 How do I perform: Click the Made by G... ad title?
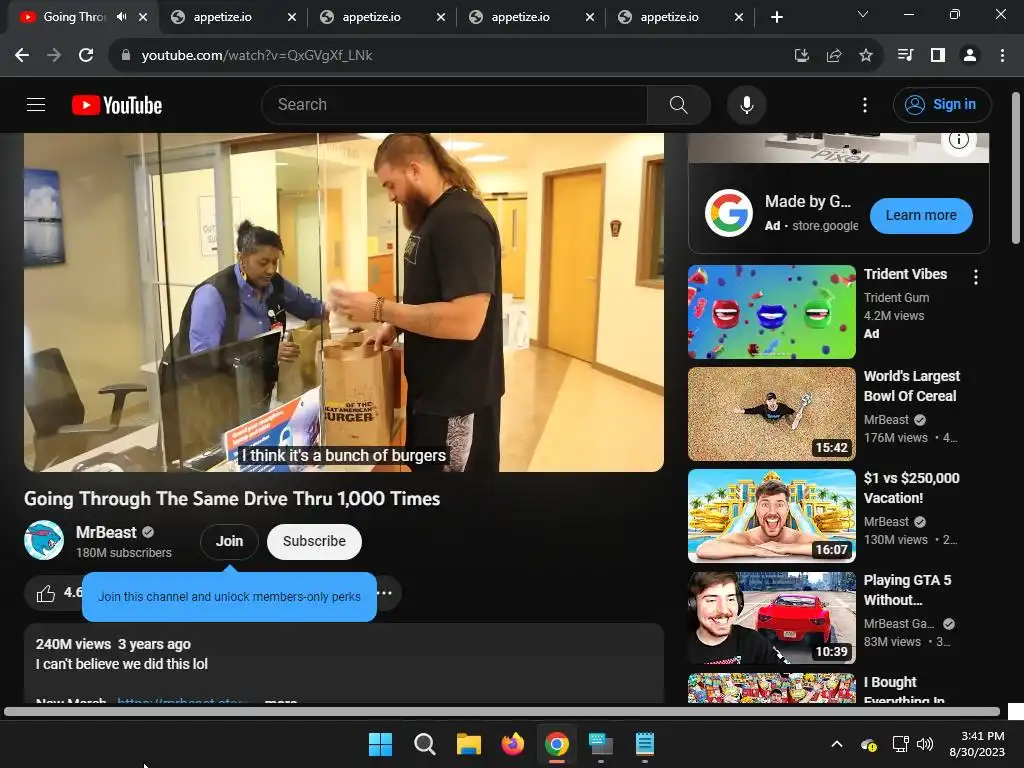pyautogui.click(x=808, y=202)
